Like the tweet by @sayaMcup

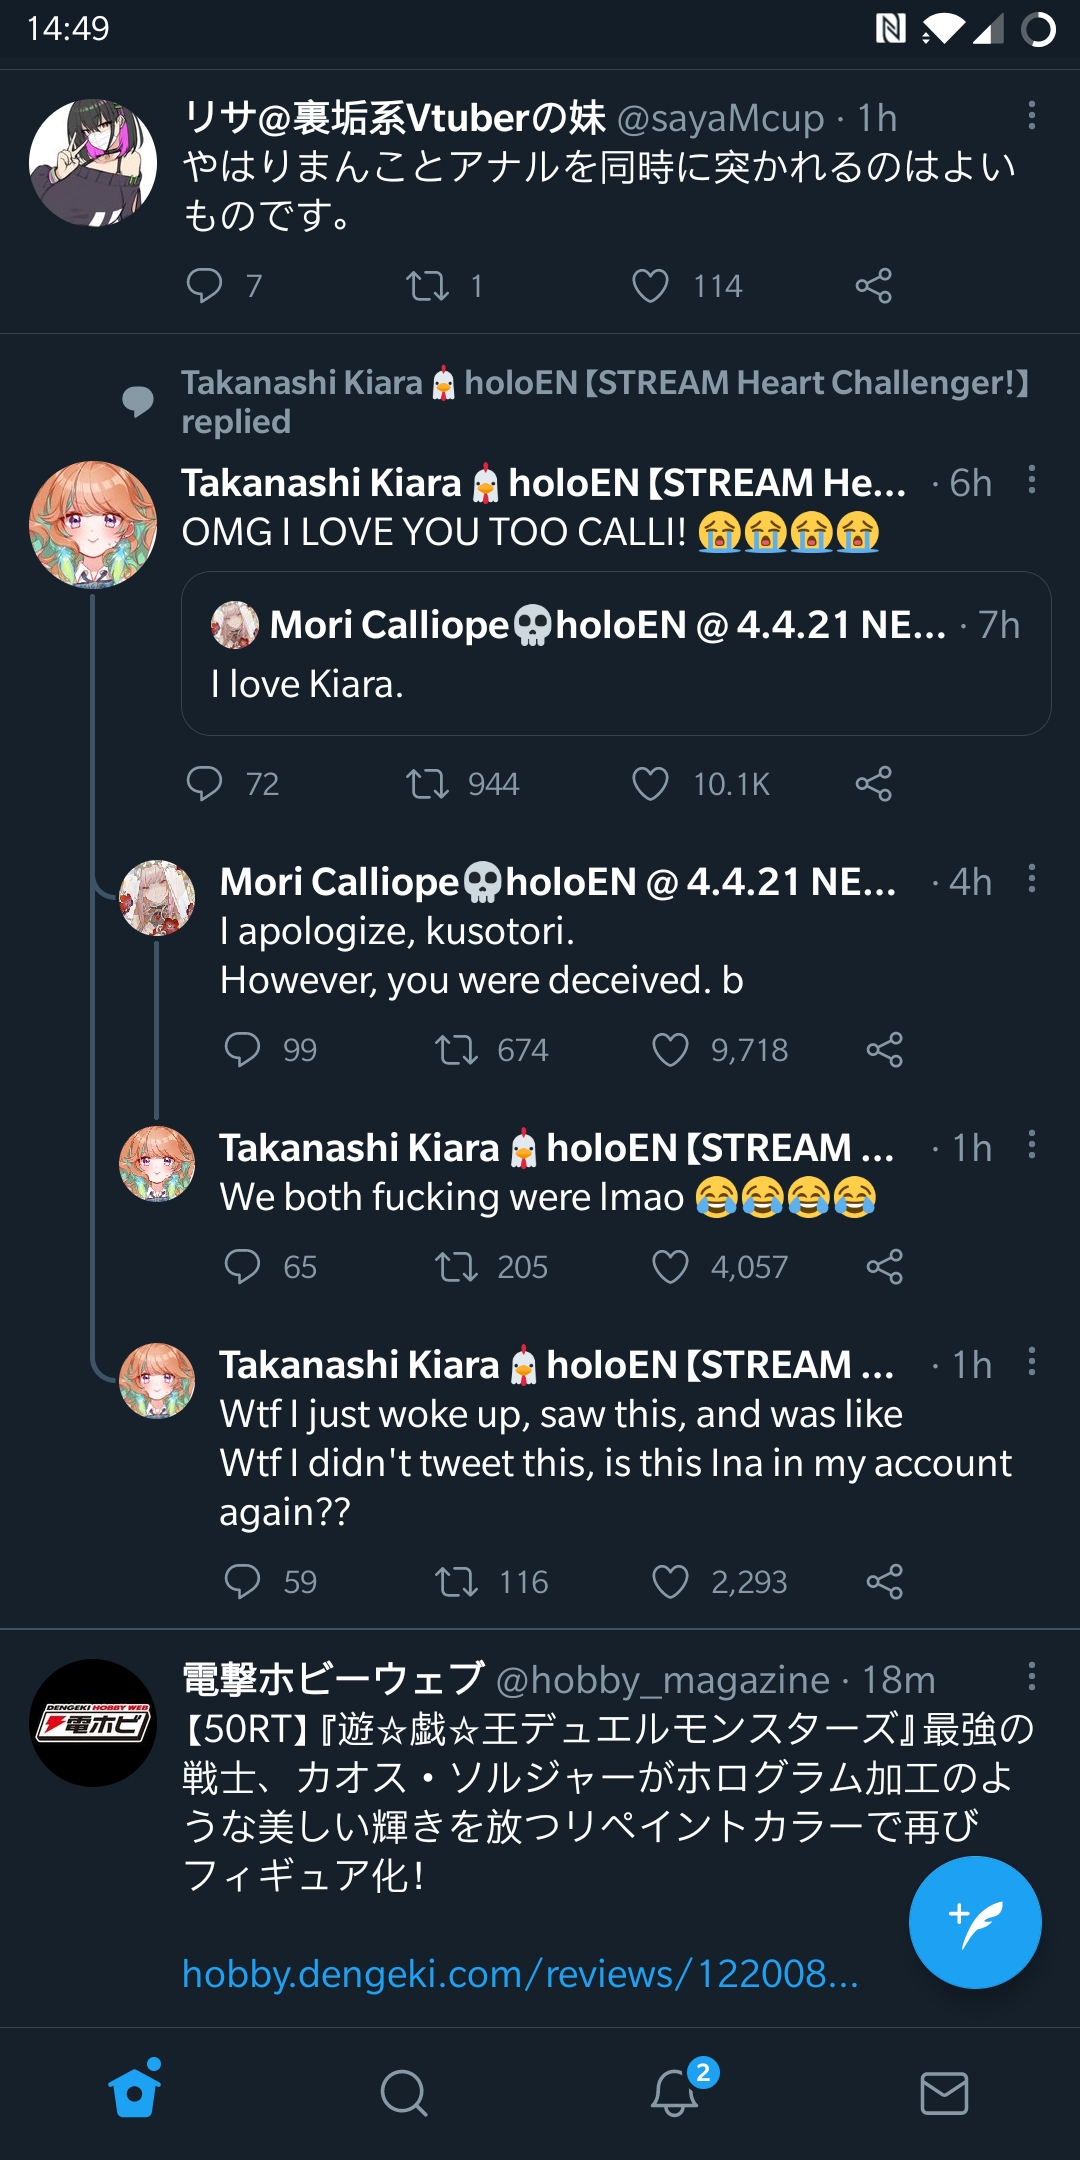651,286
